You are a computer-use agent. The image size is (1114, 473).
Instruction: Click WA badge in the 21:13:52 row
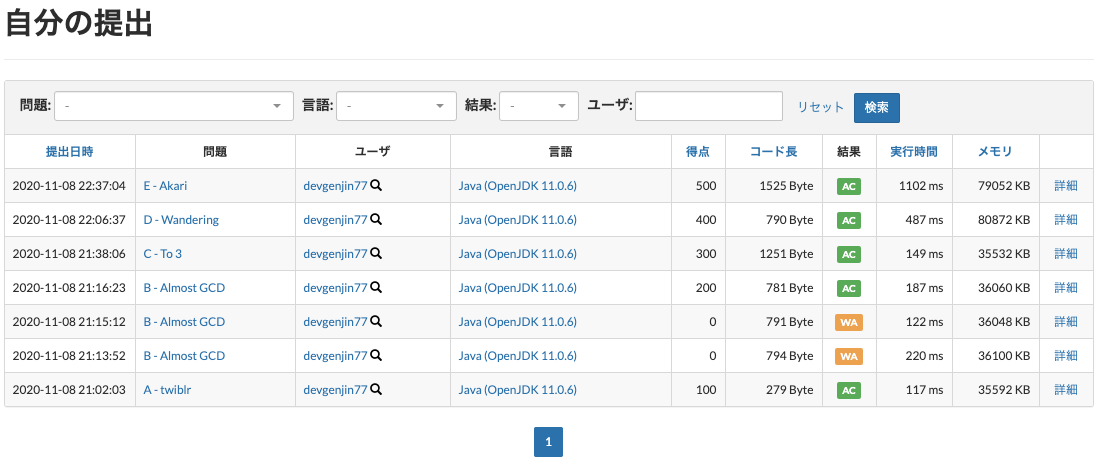point(848,356)
